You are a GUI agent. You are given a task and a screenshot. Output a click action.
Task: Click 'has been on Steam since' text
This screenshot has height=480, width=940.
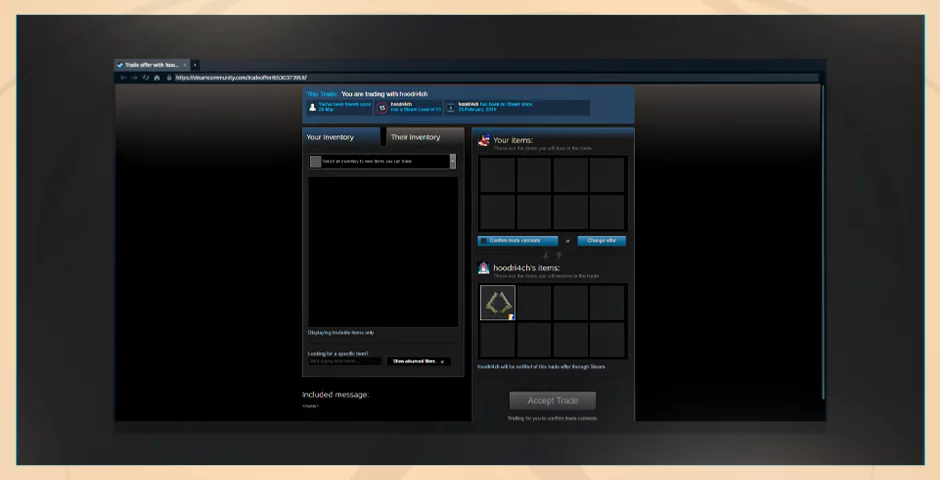(x=506, y=104)
